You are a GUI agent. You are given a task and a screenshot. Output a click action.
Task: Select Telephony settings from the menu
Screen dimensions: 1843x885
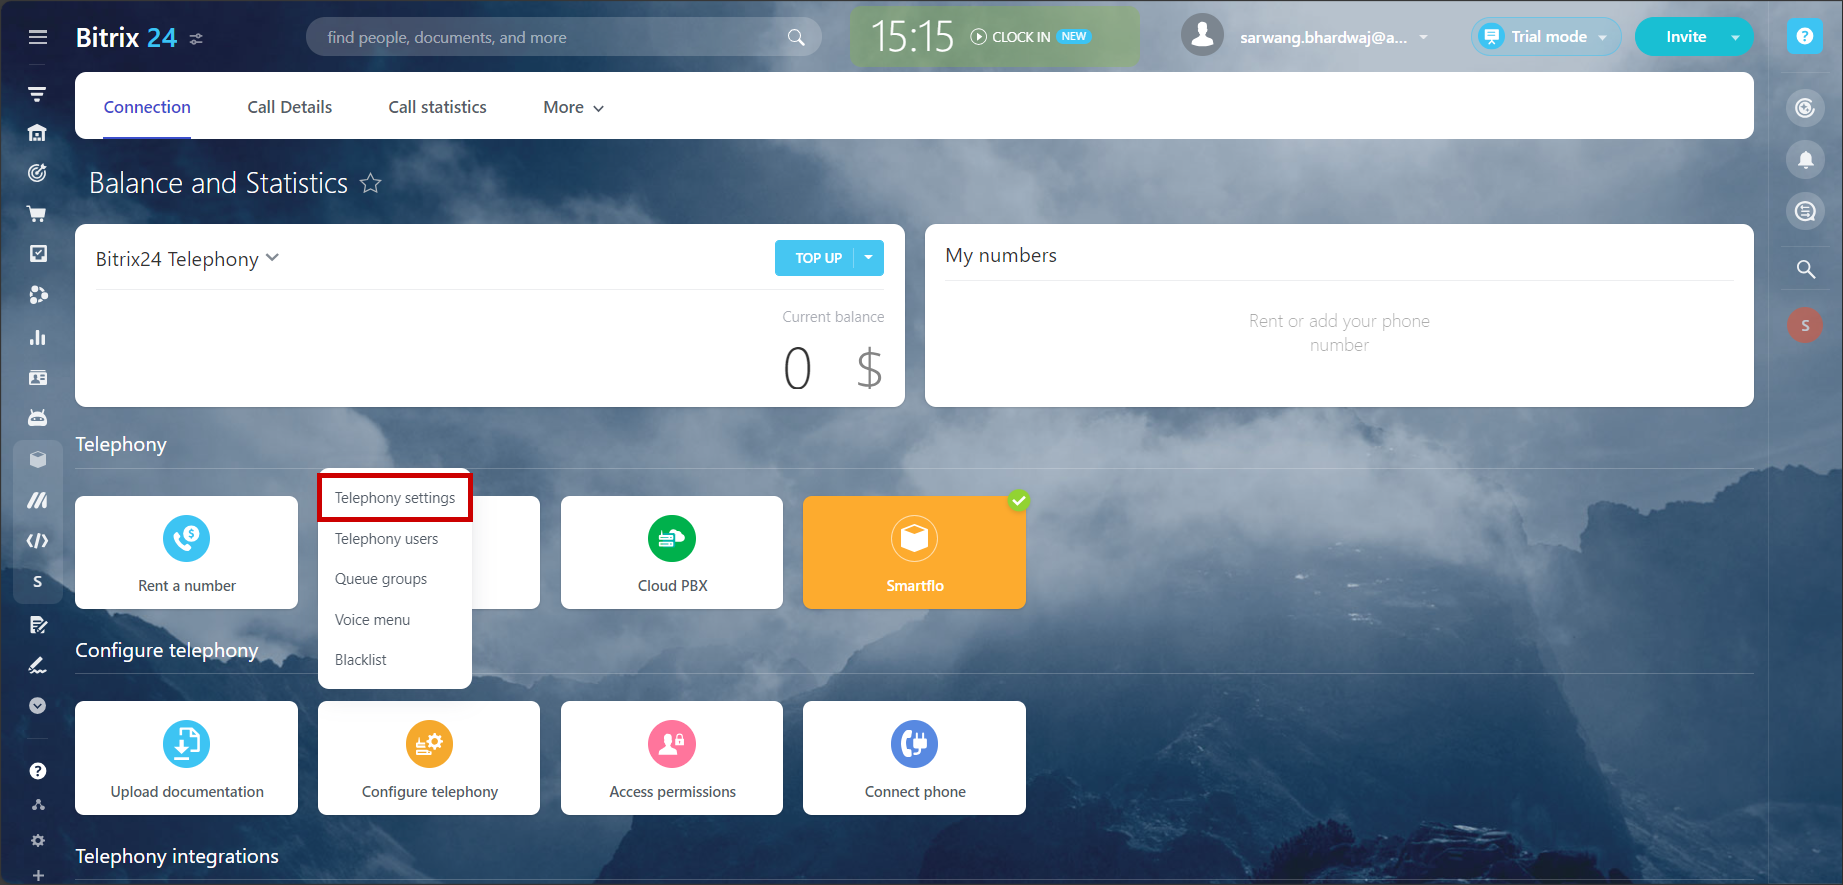[395, 498]
